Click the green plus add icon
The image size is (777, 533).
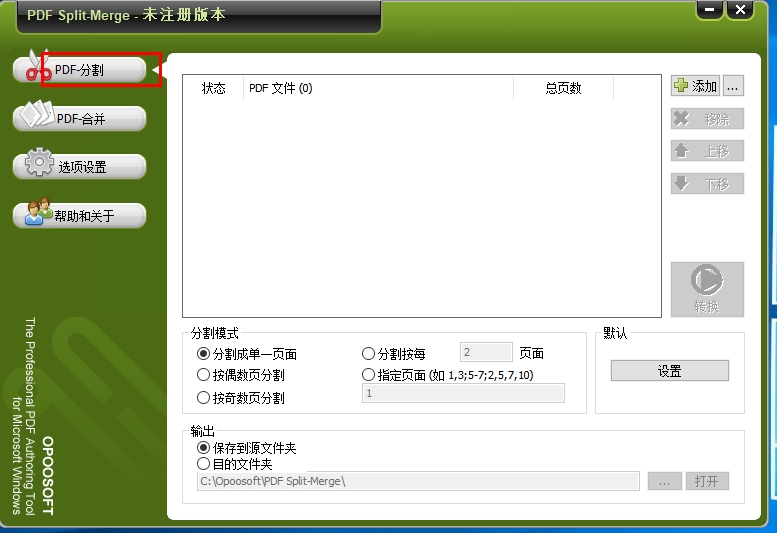(681, 85)
